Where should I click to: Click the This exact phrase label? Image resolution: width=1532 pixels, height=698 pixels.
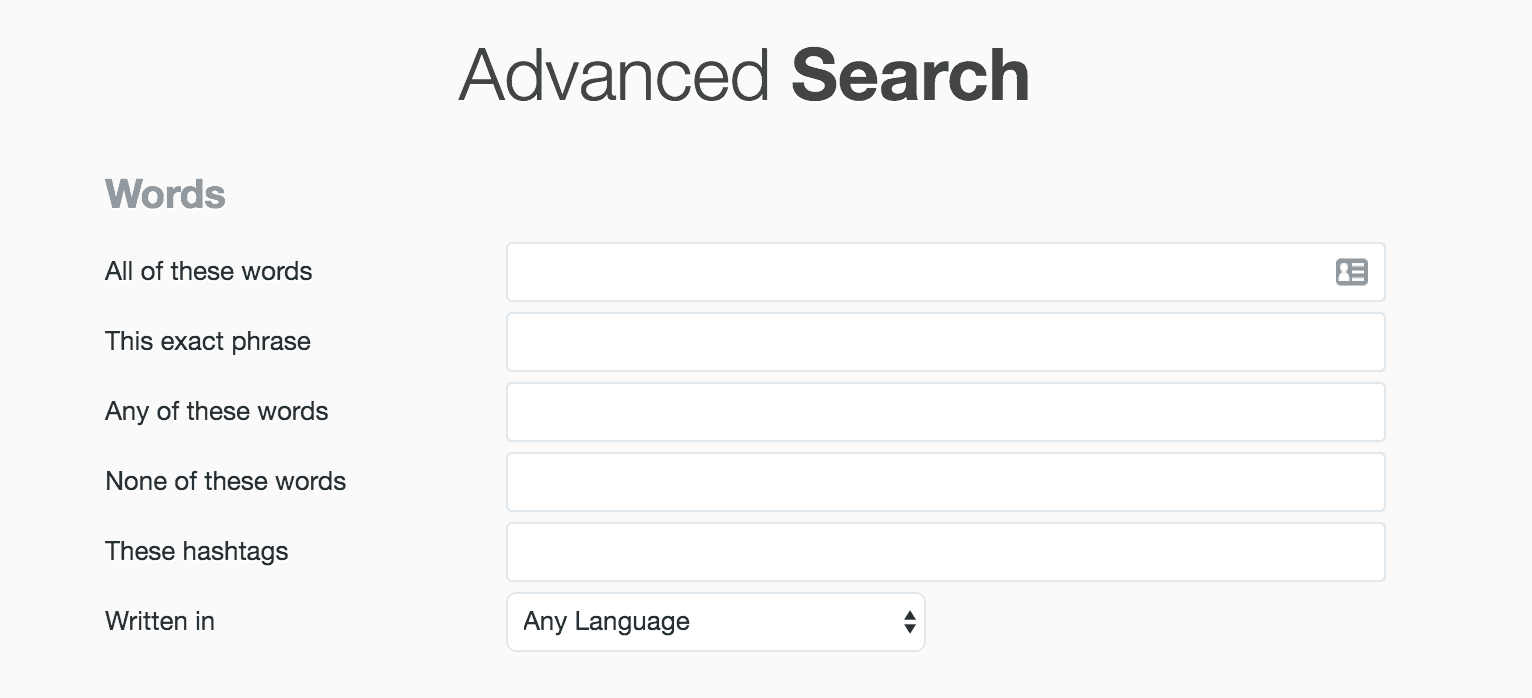click(x=207, y=341)
